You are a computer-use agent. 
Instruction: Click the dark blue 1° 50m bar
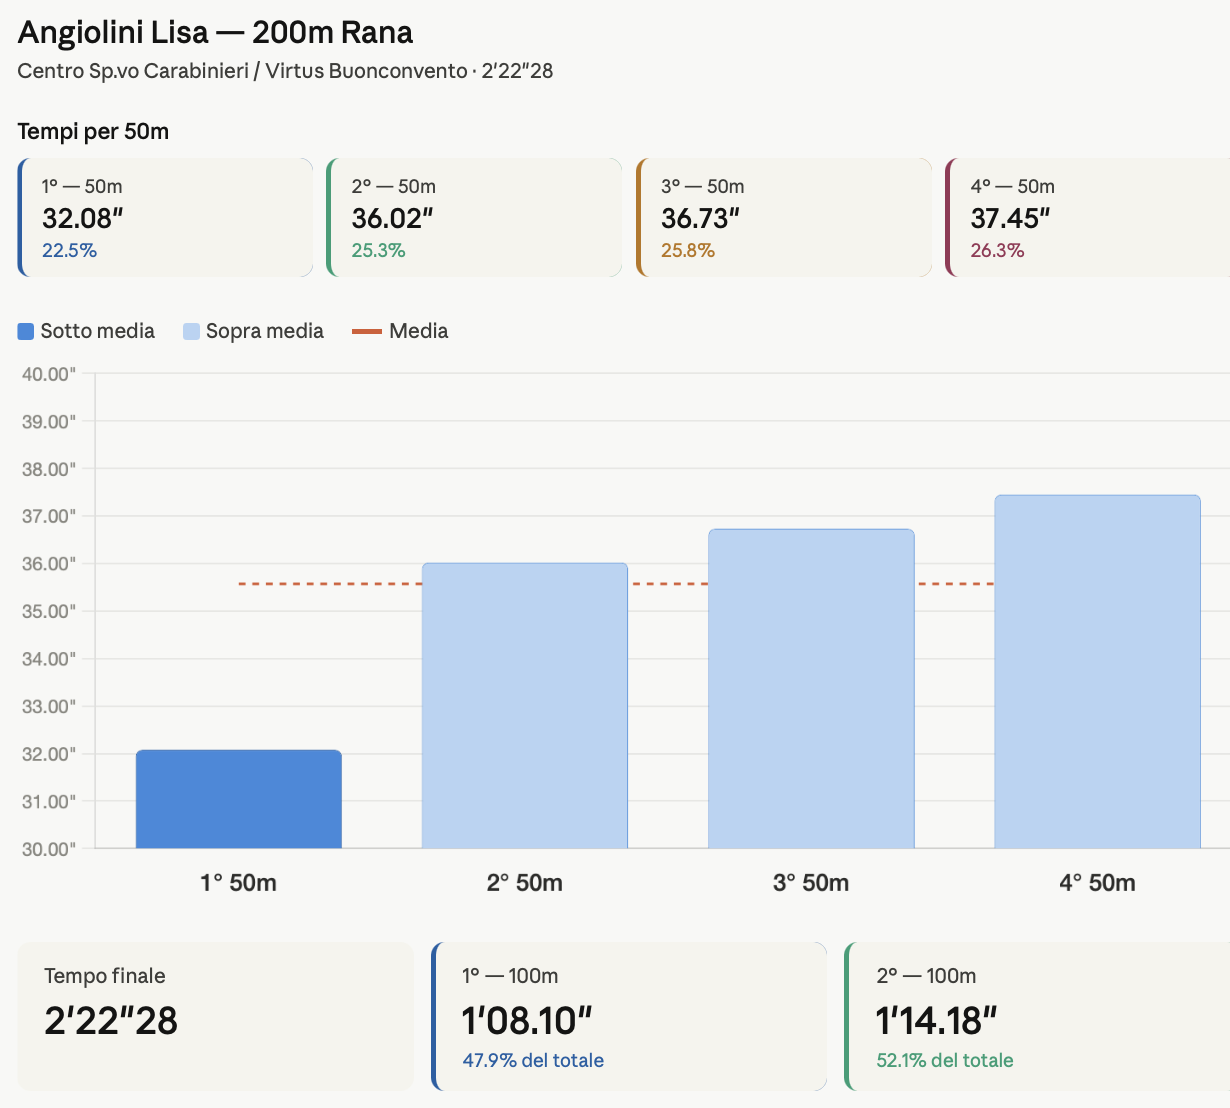coord(239,799)
